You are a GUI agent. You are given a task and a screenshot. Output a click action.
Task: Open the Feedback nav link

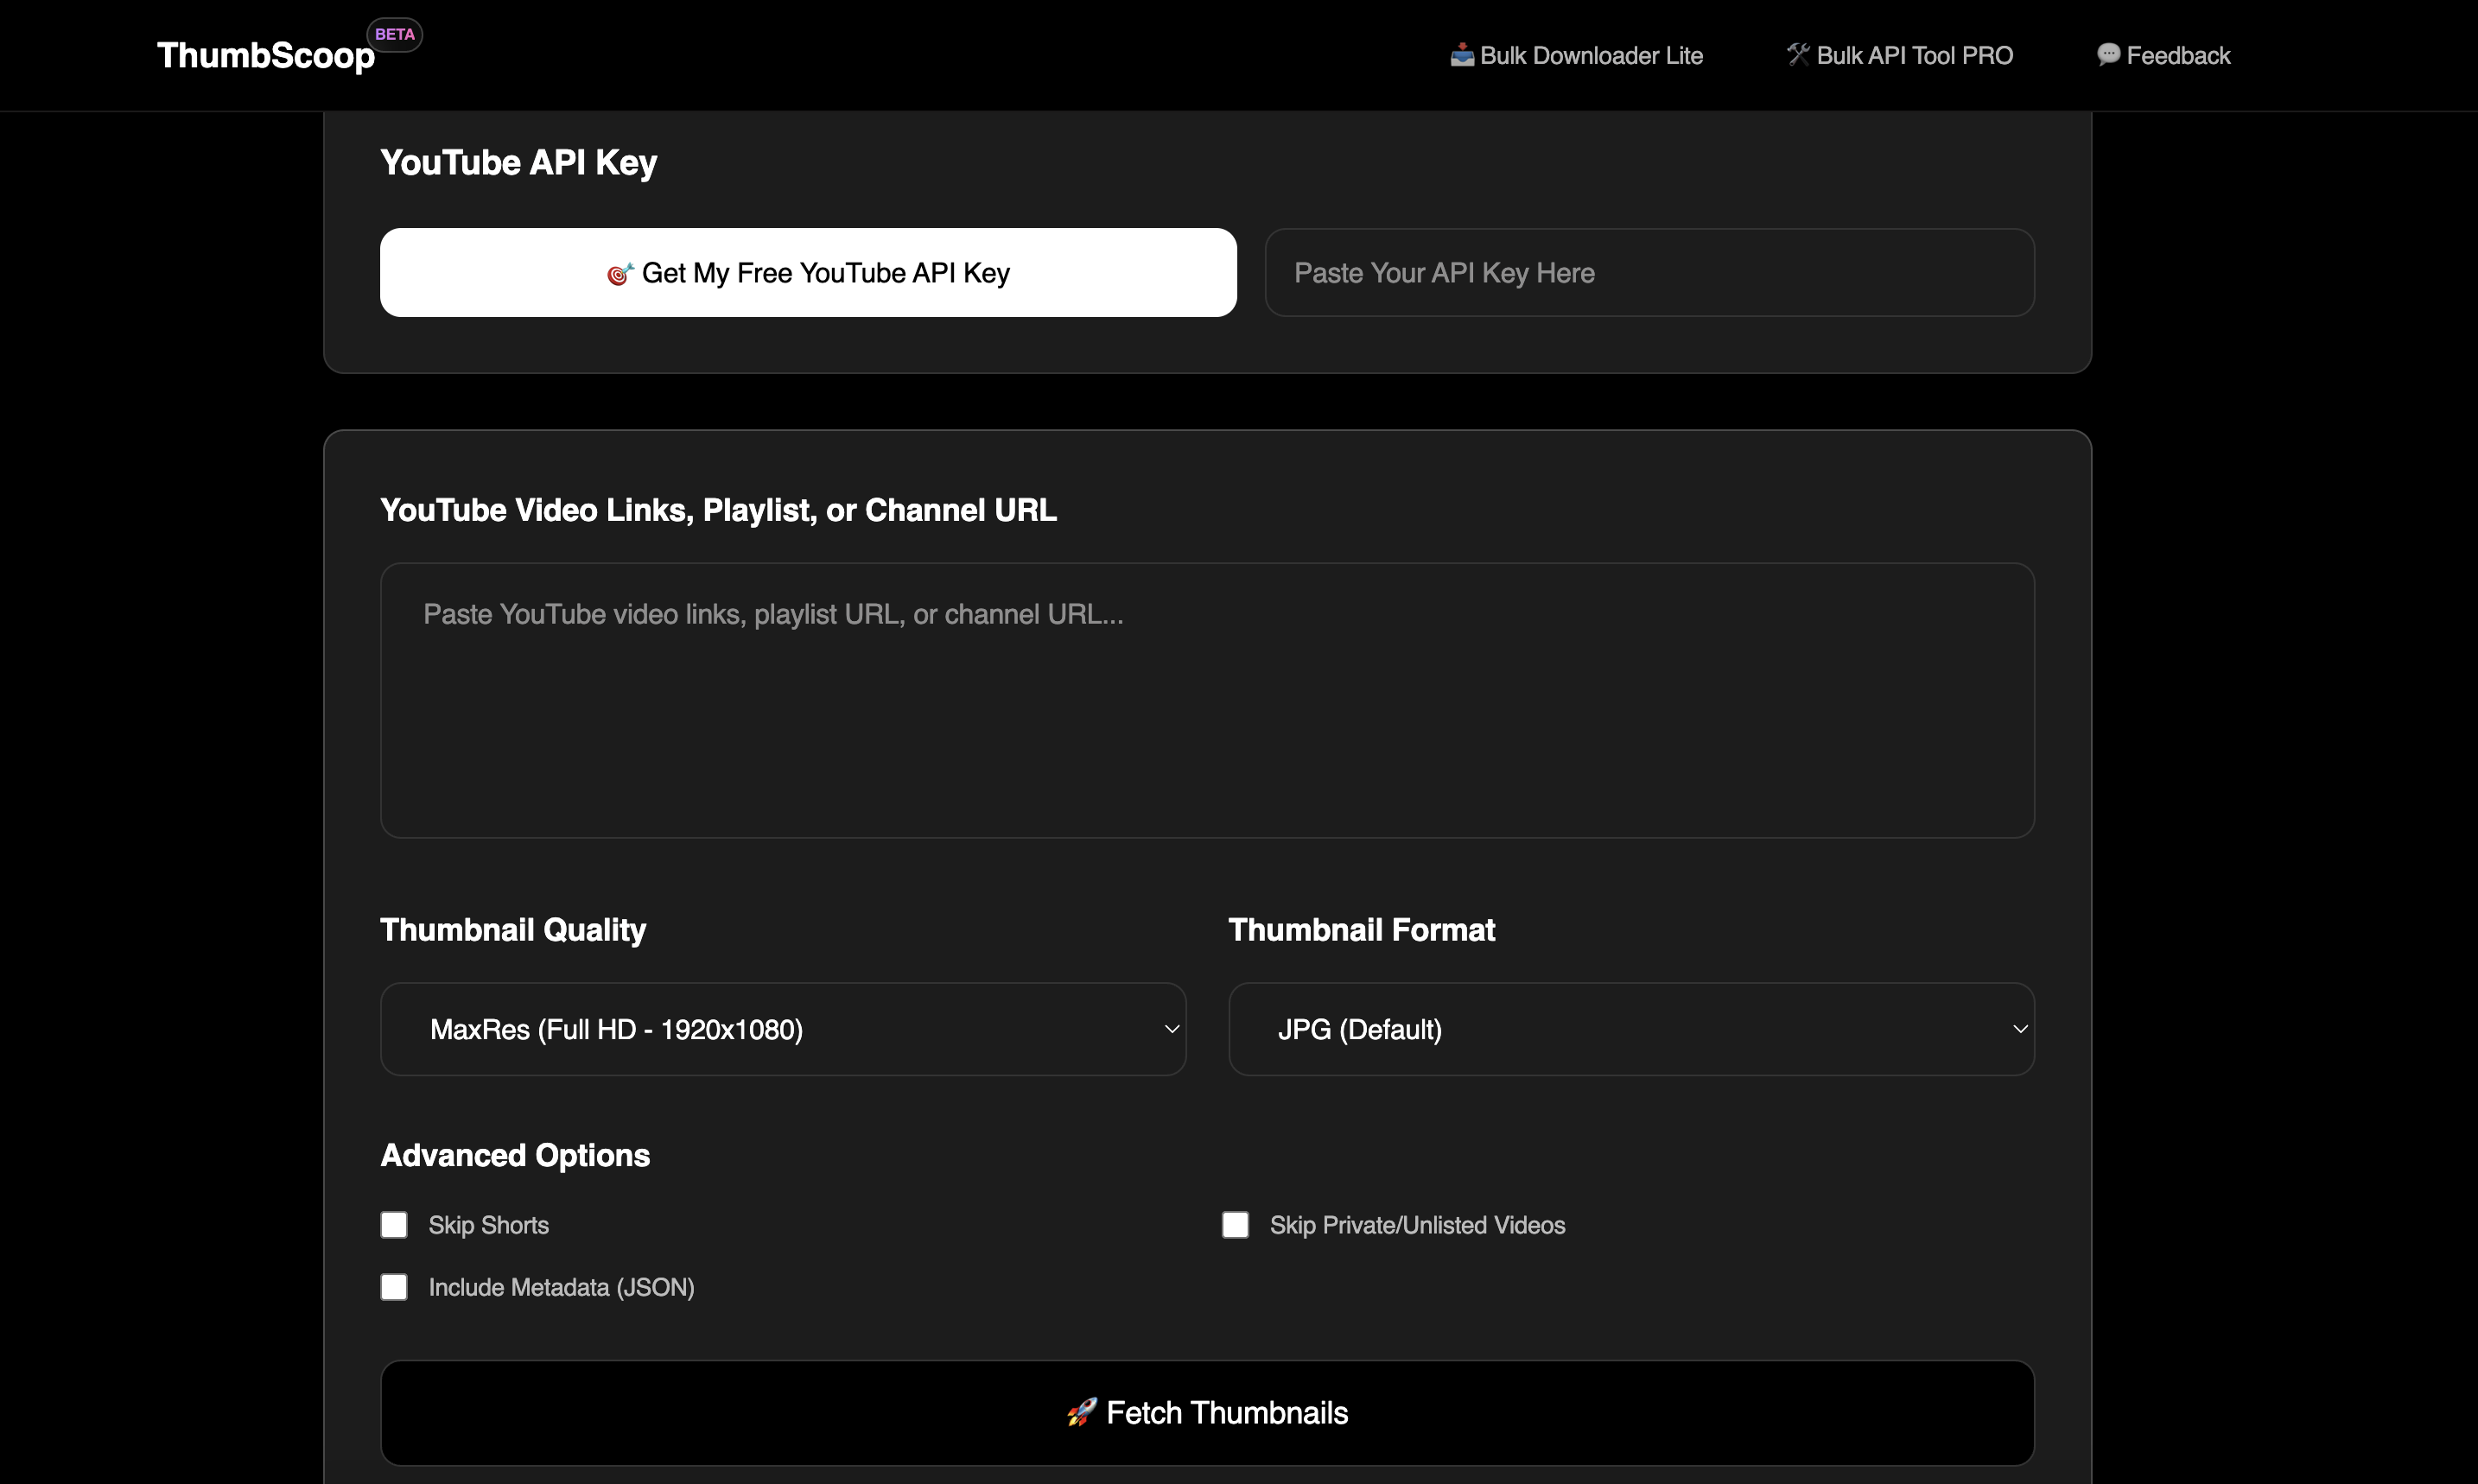2177,56
